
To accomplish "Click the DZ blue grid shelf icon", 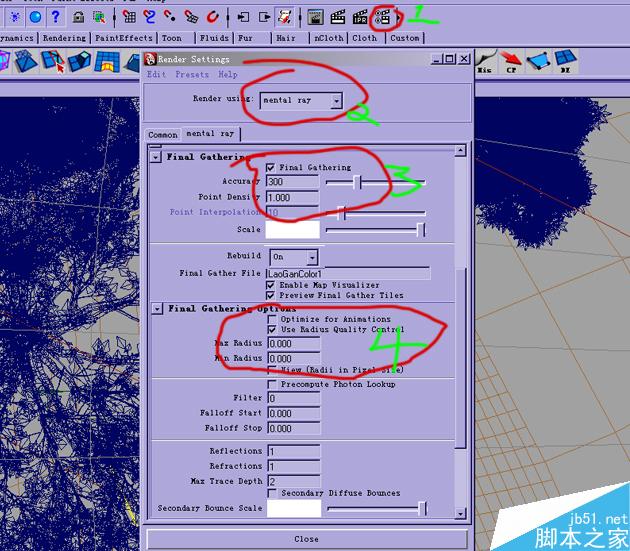I will click(566, 61).
